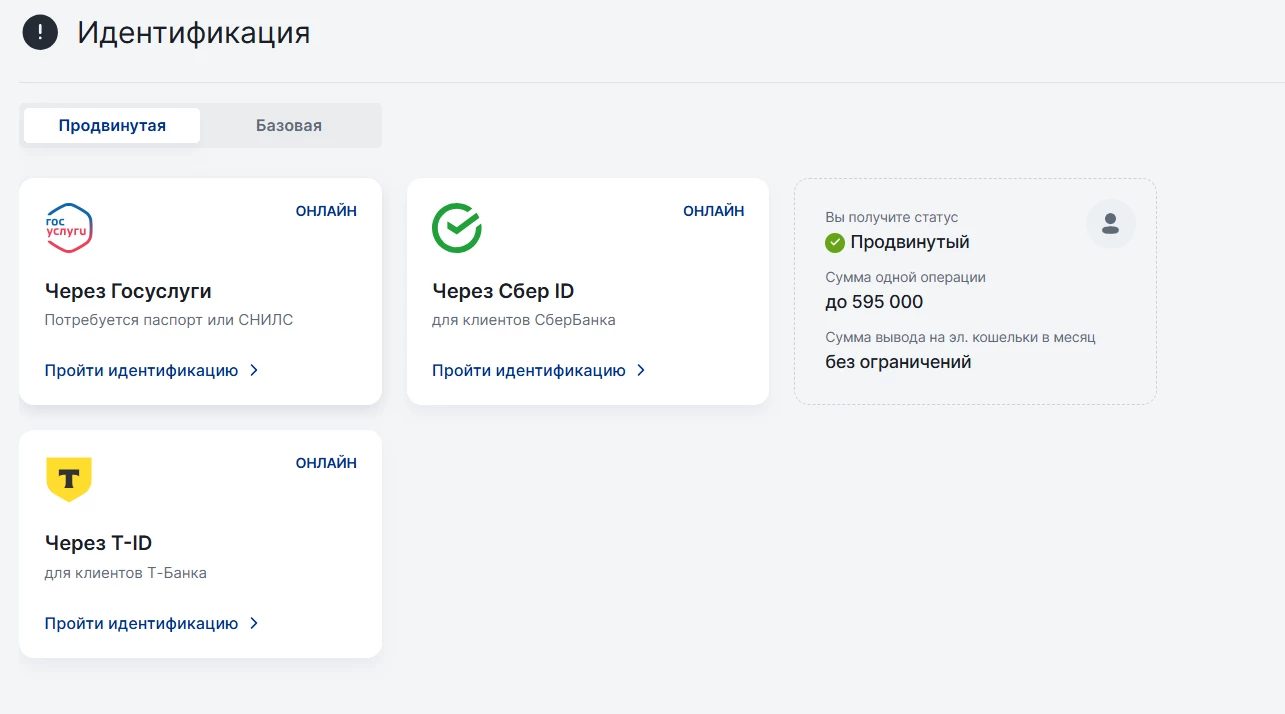The height and width of the screenshot is (714, 1285).
Task: Click the Через T-ID card title
Action: click(x=98, y=543)
